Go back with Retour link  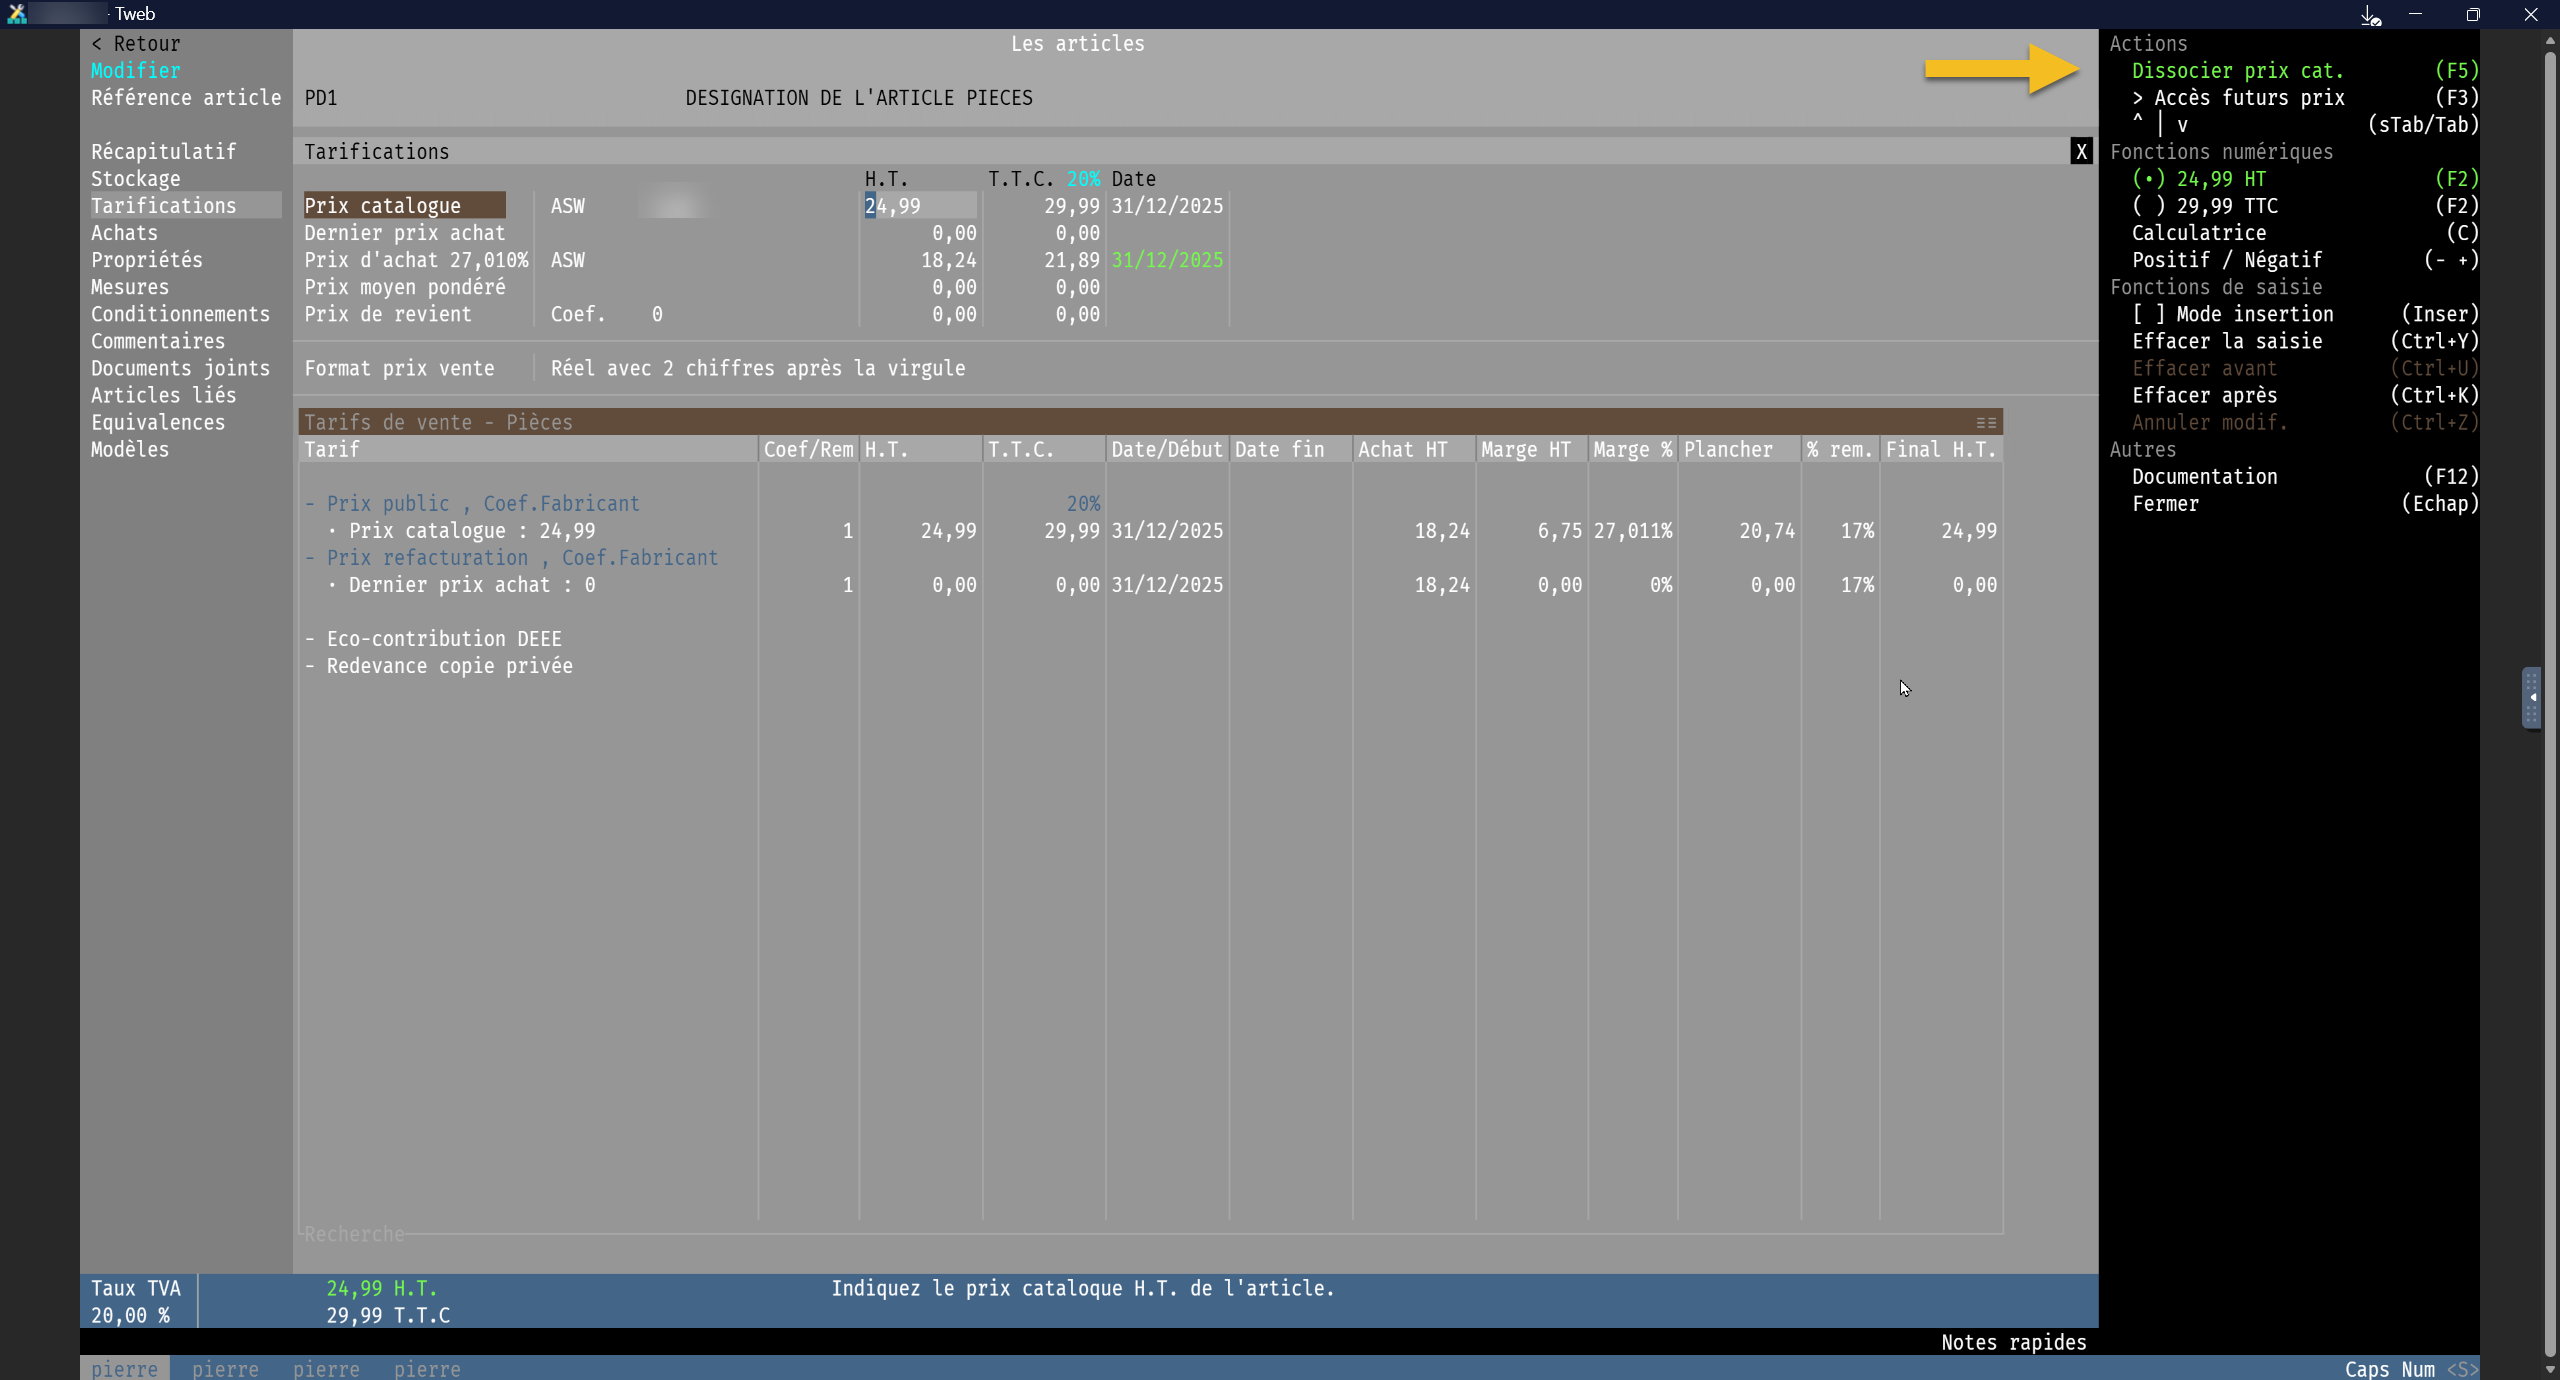136,44
